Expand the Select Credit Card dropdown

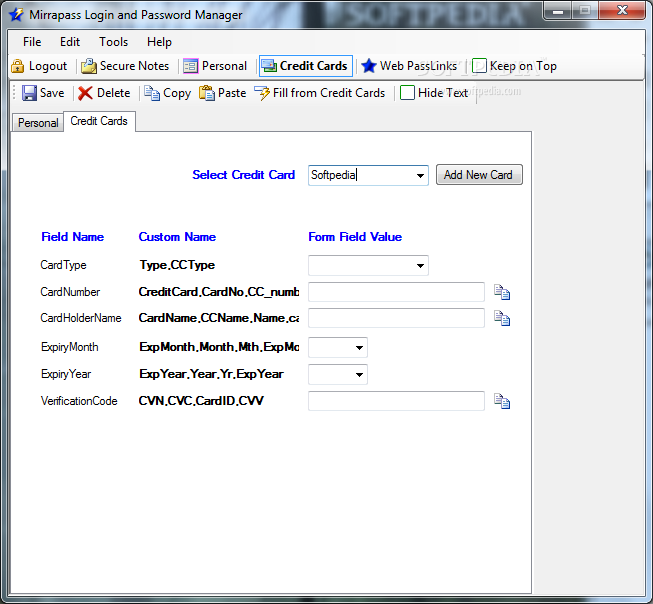point(420,175)
